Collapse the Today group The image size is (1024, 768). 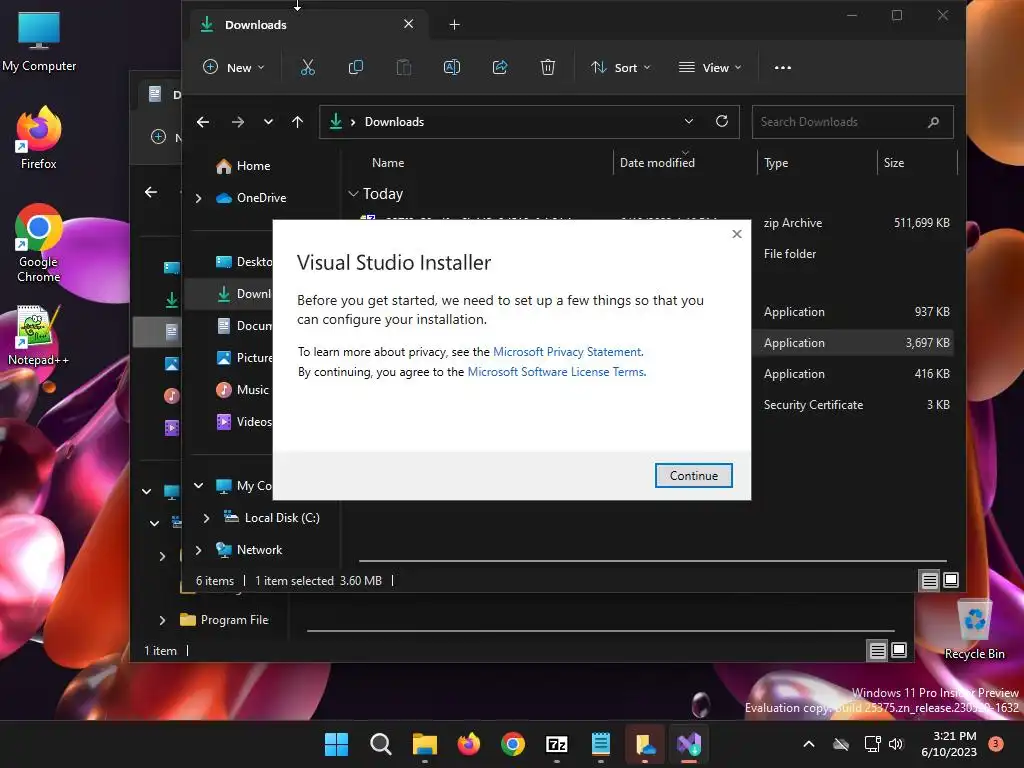353,193
